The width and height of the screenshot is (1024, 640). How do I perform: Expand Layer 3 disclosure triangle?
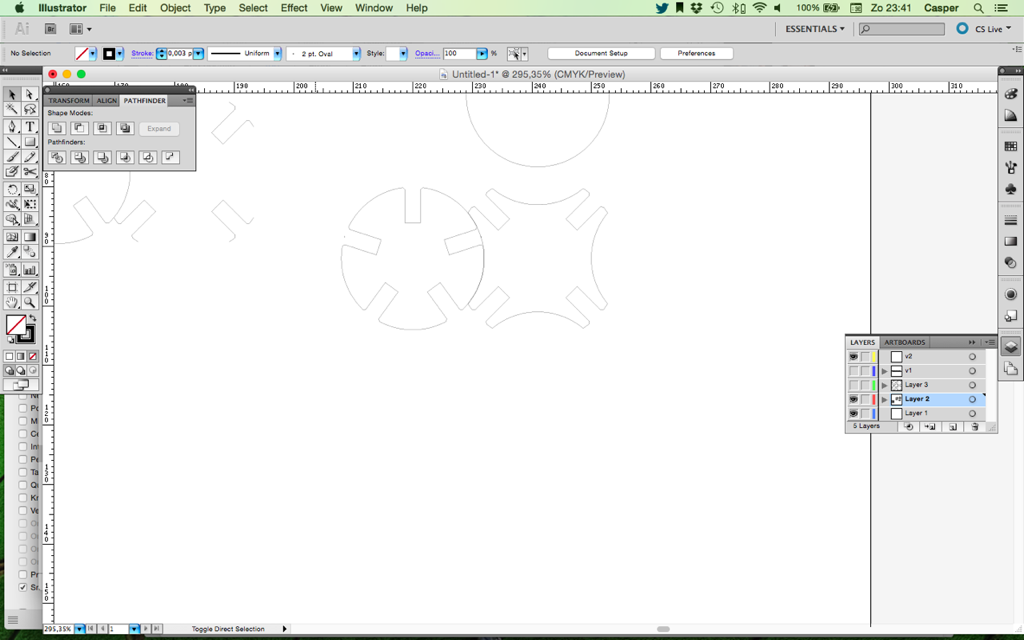point(885,385)
